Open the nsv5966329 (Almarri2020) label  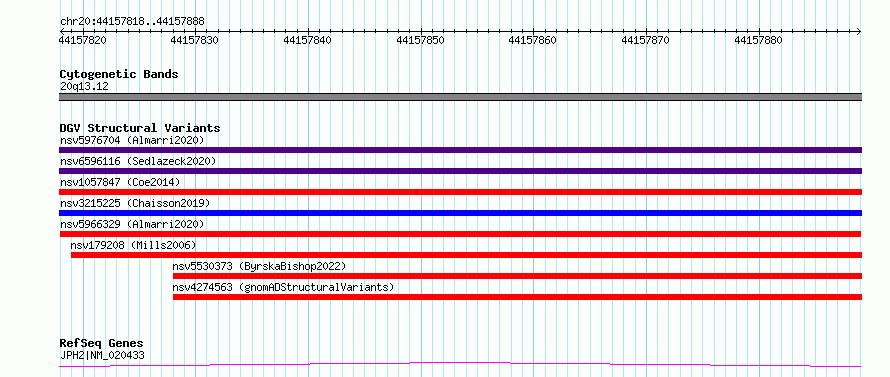[132, 224]
